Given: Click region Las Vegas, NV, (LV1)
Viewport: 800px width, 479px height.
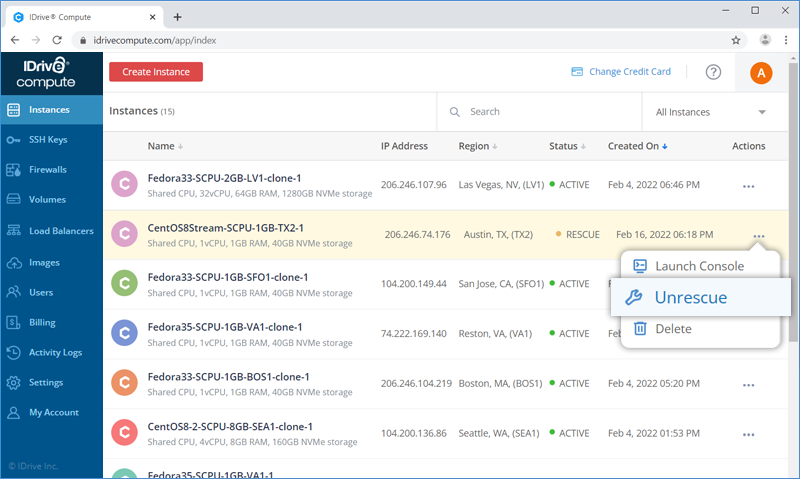Looking at the screenshot, I should click(x=501, y=185).
